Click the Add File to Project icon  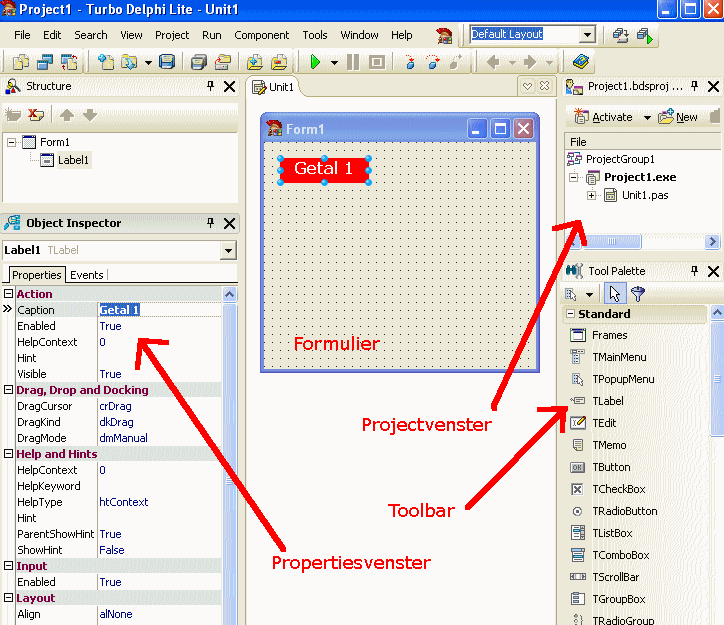coord(255,62)
